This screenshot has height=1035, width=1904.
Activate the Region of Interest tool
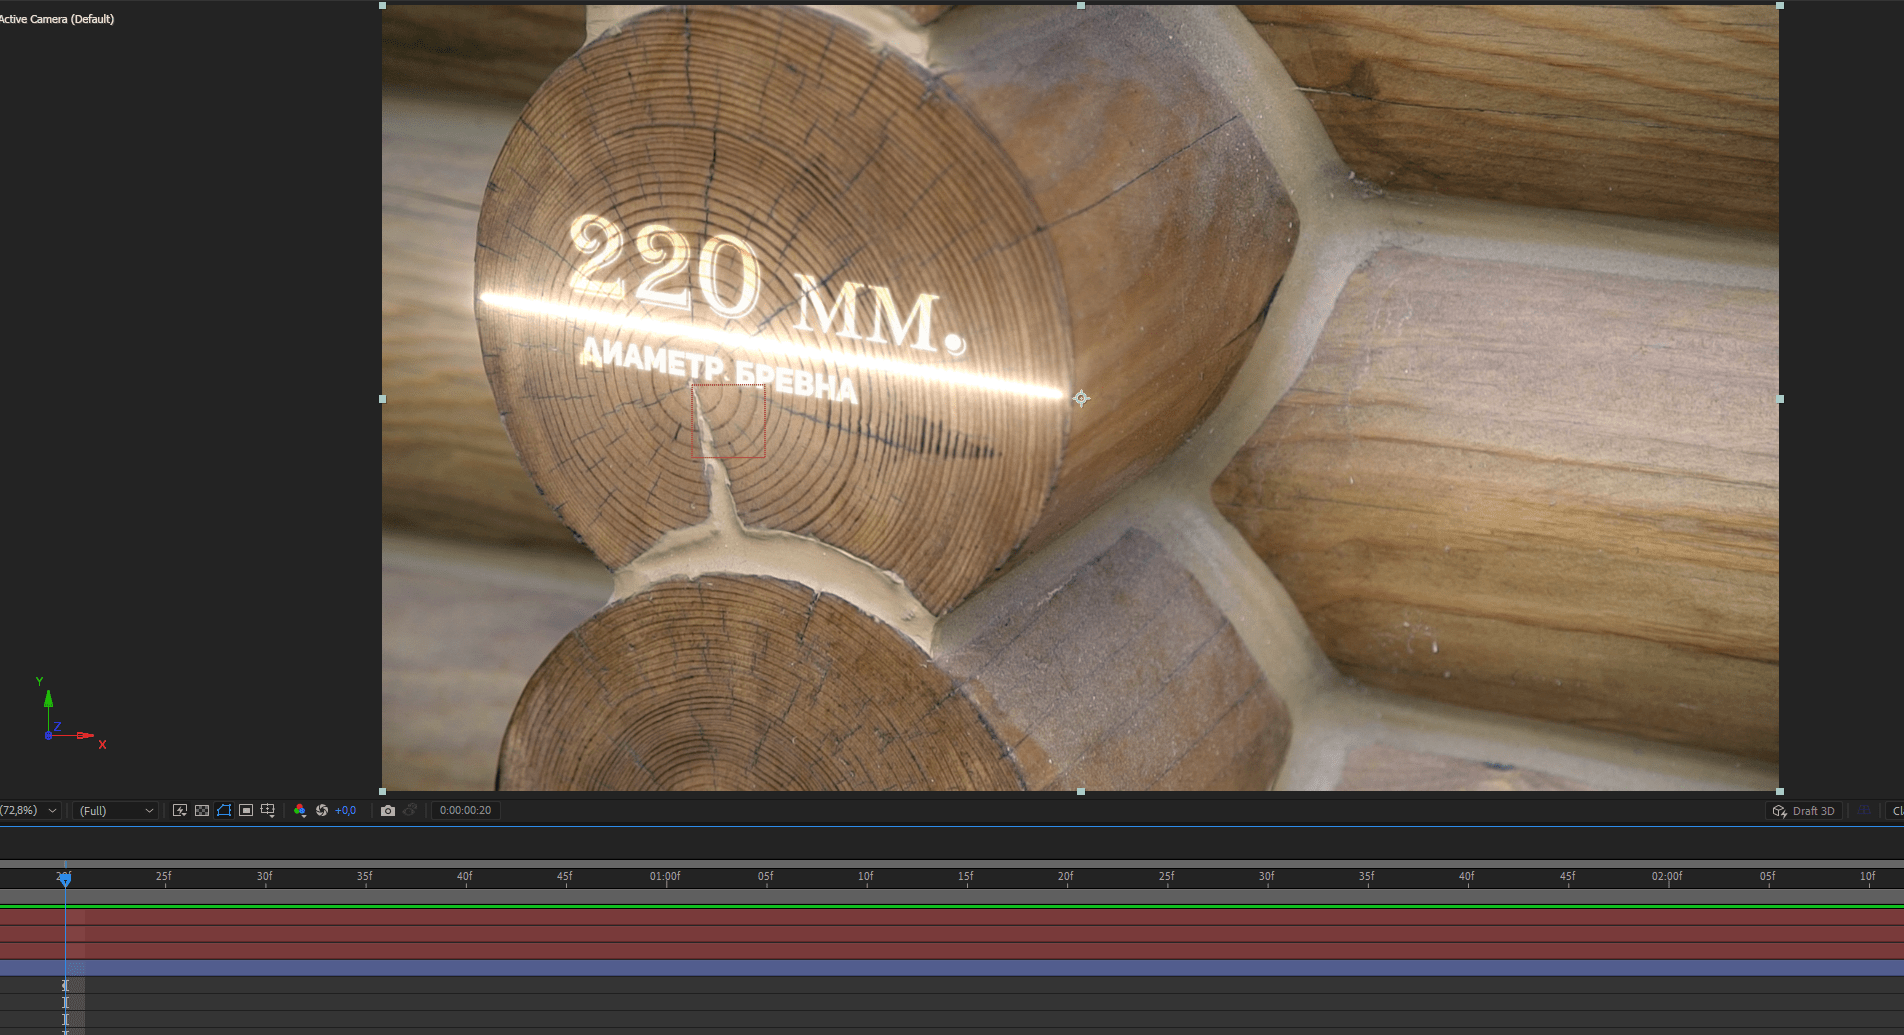[246, 810]
